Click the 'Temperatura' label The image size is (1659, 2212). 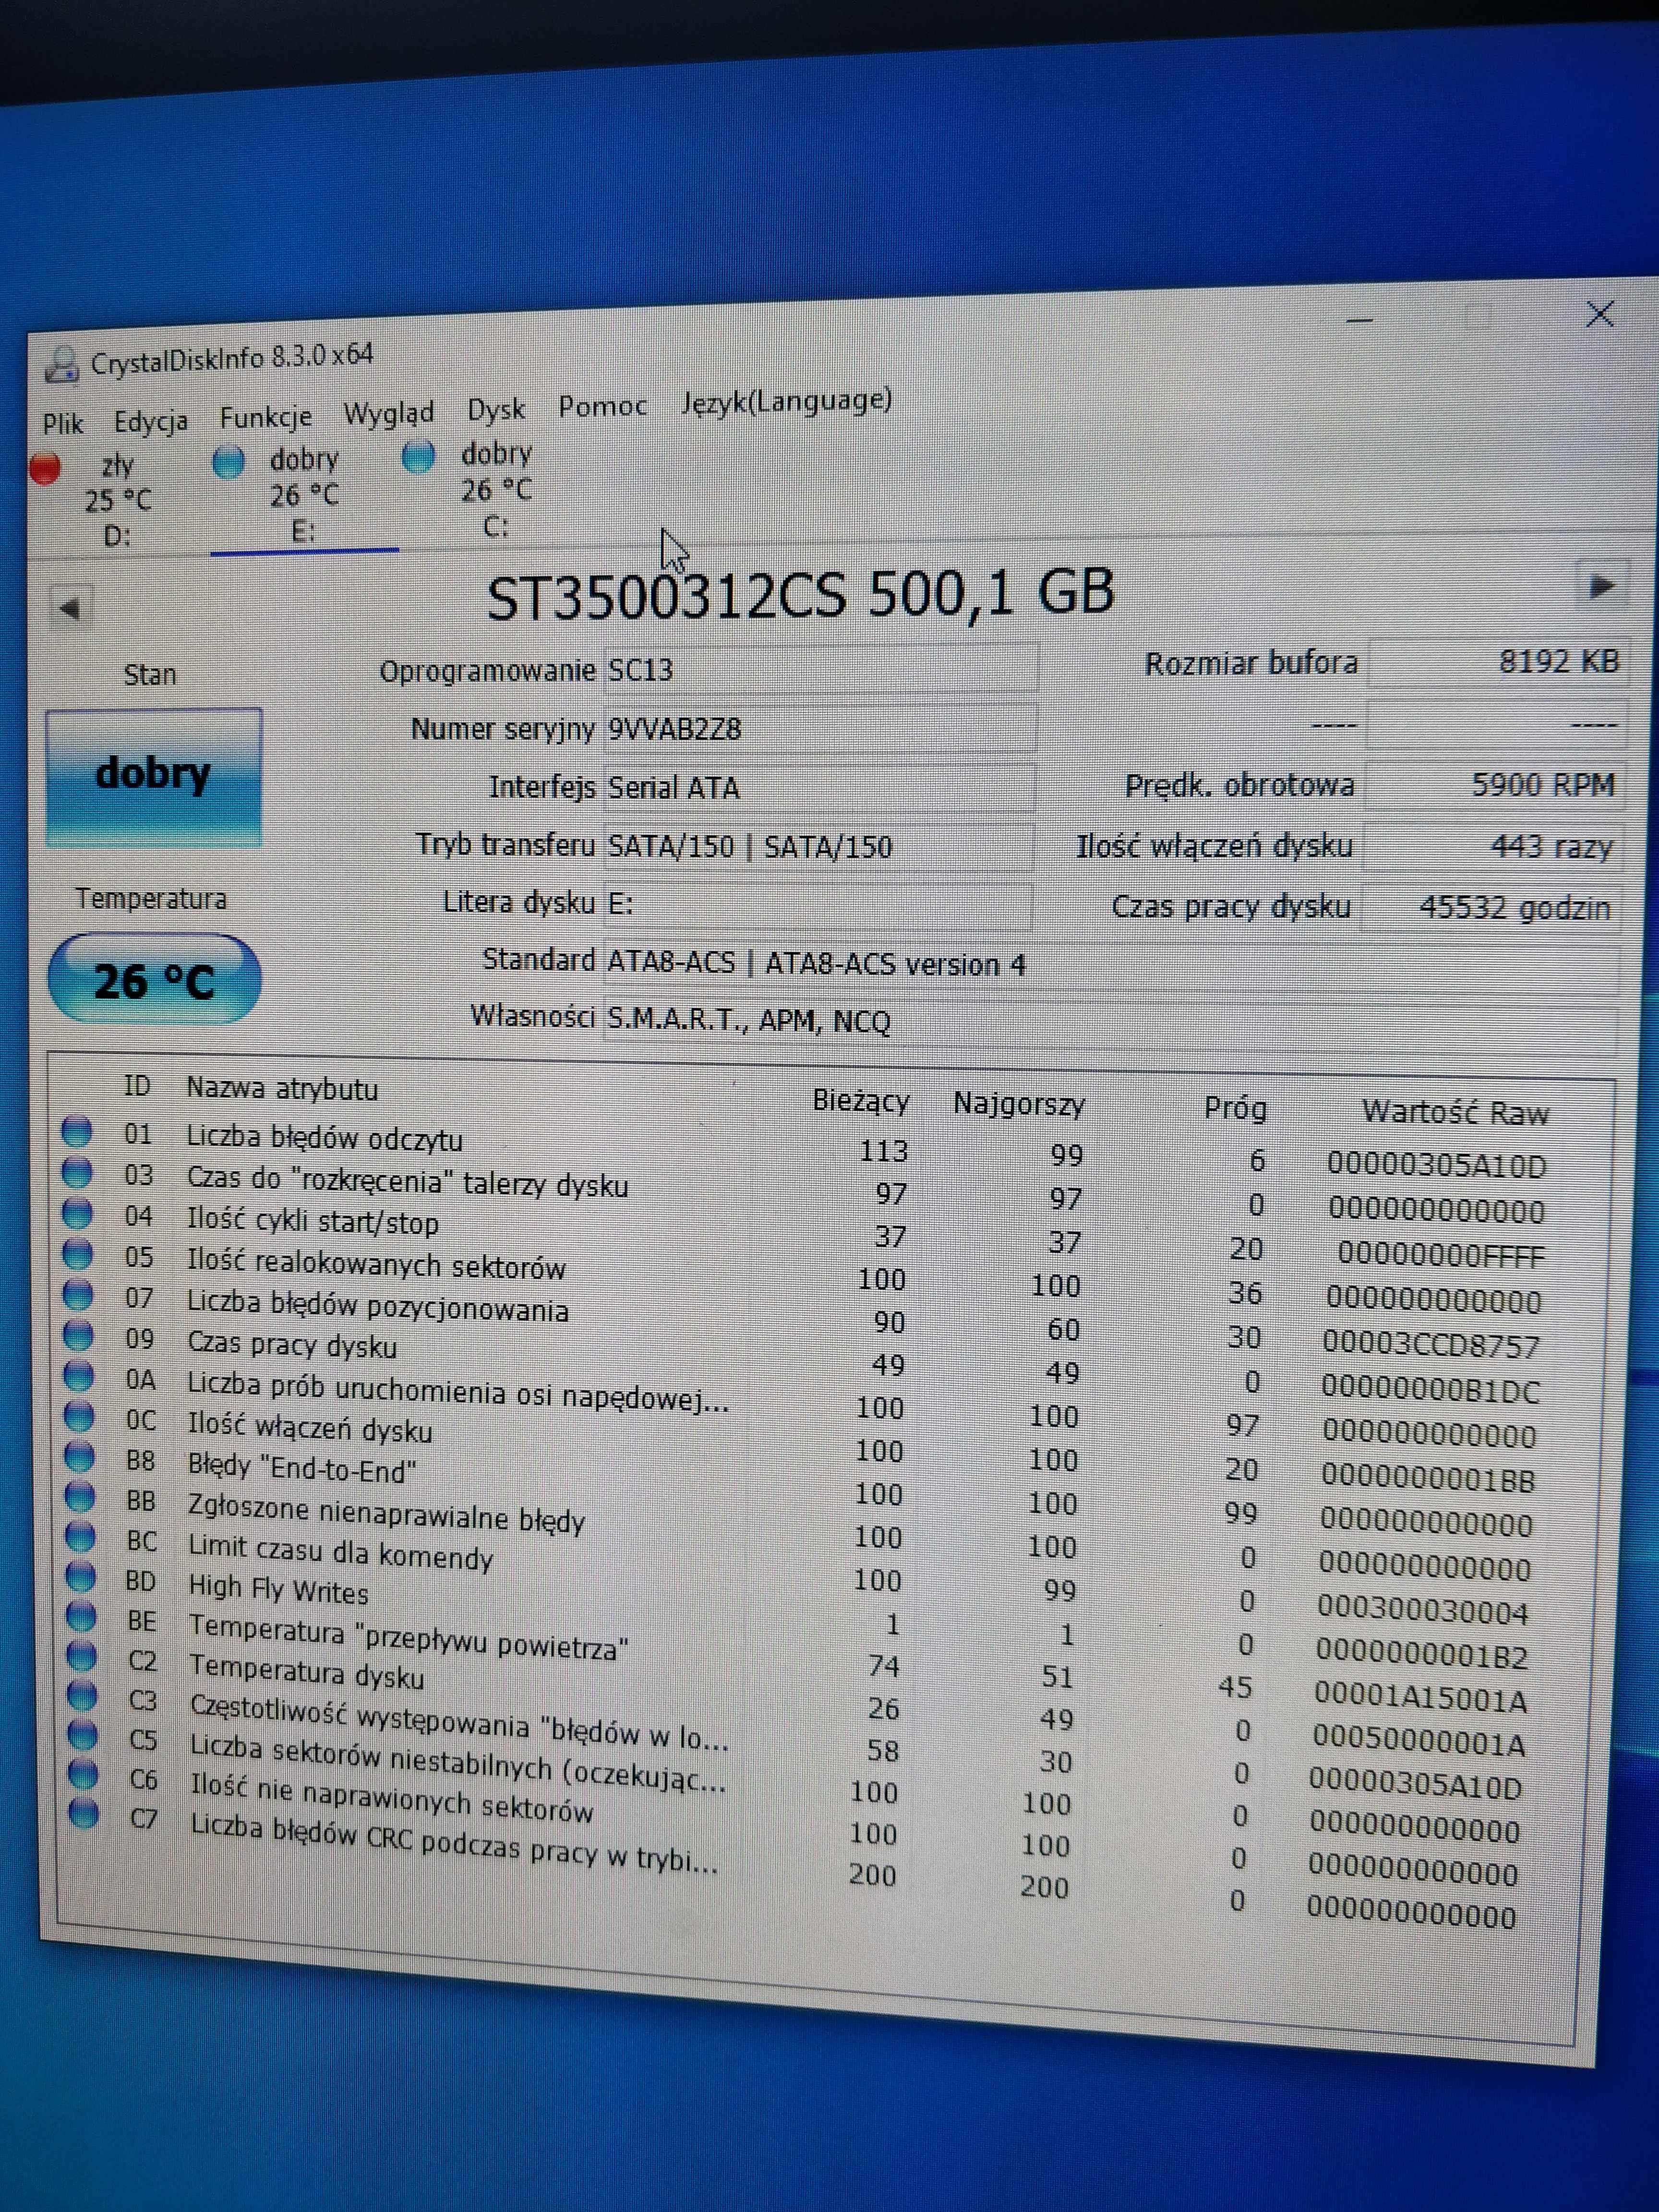(151, 899)
